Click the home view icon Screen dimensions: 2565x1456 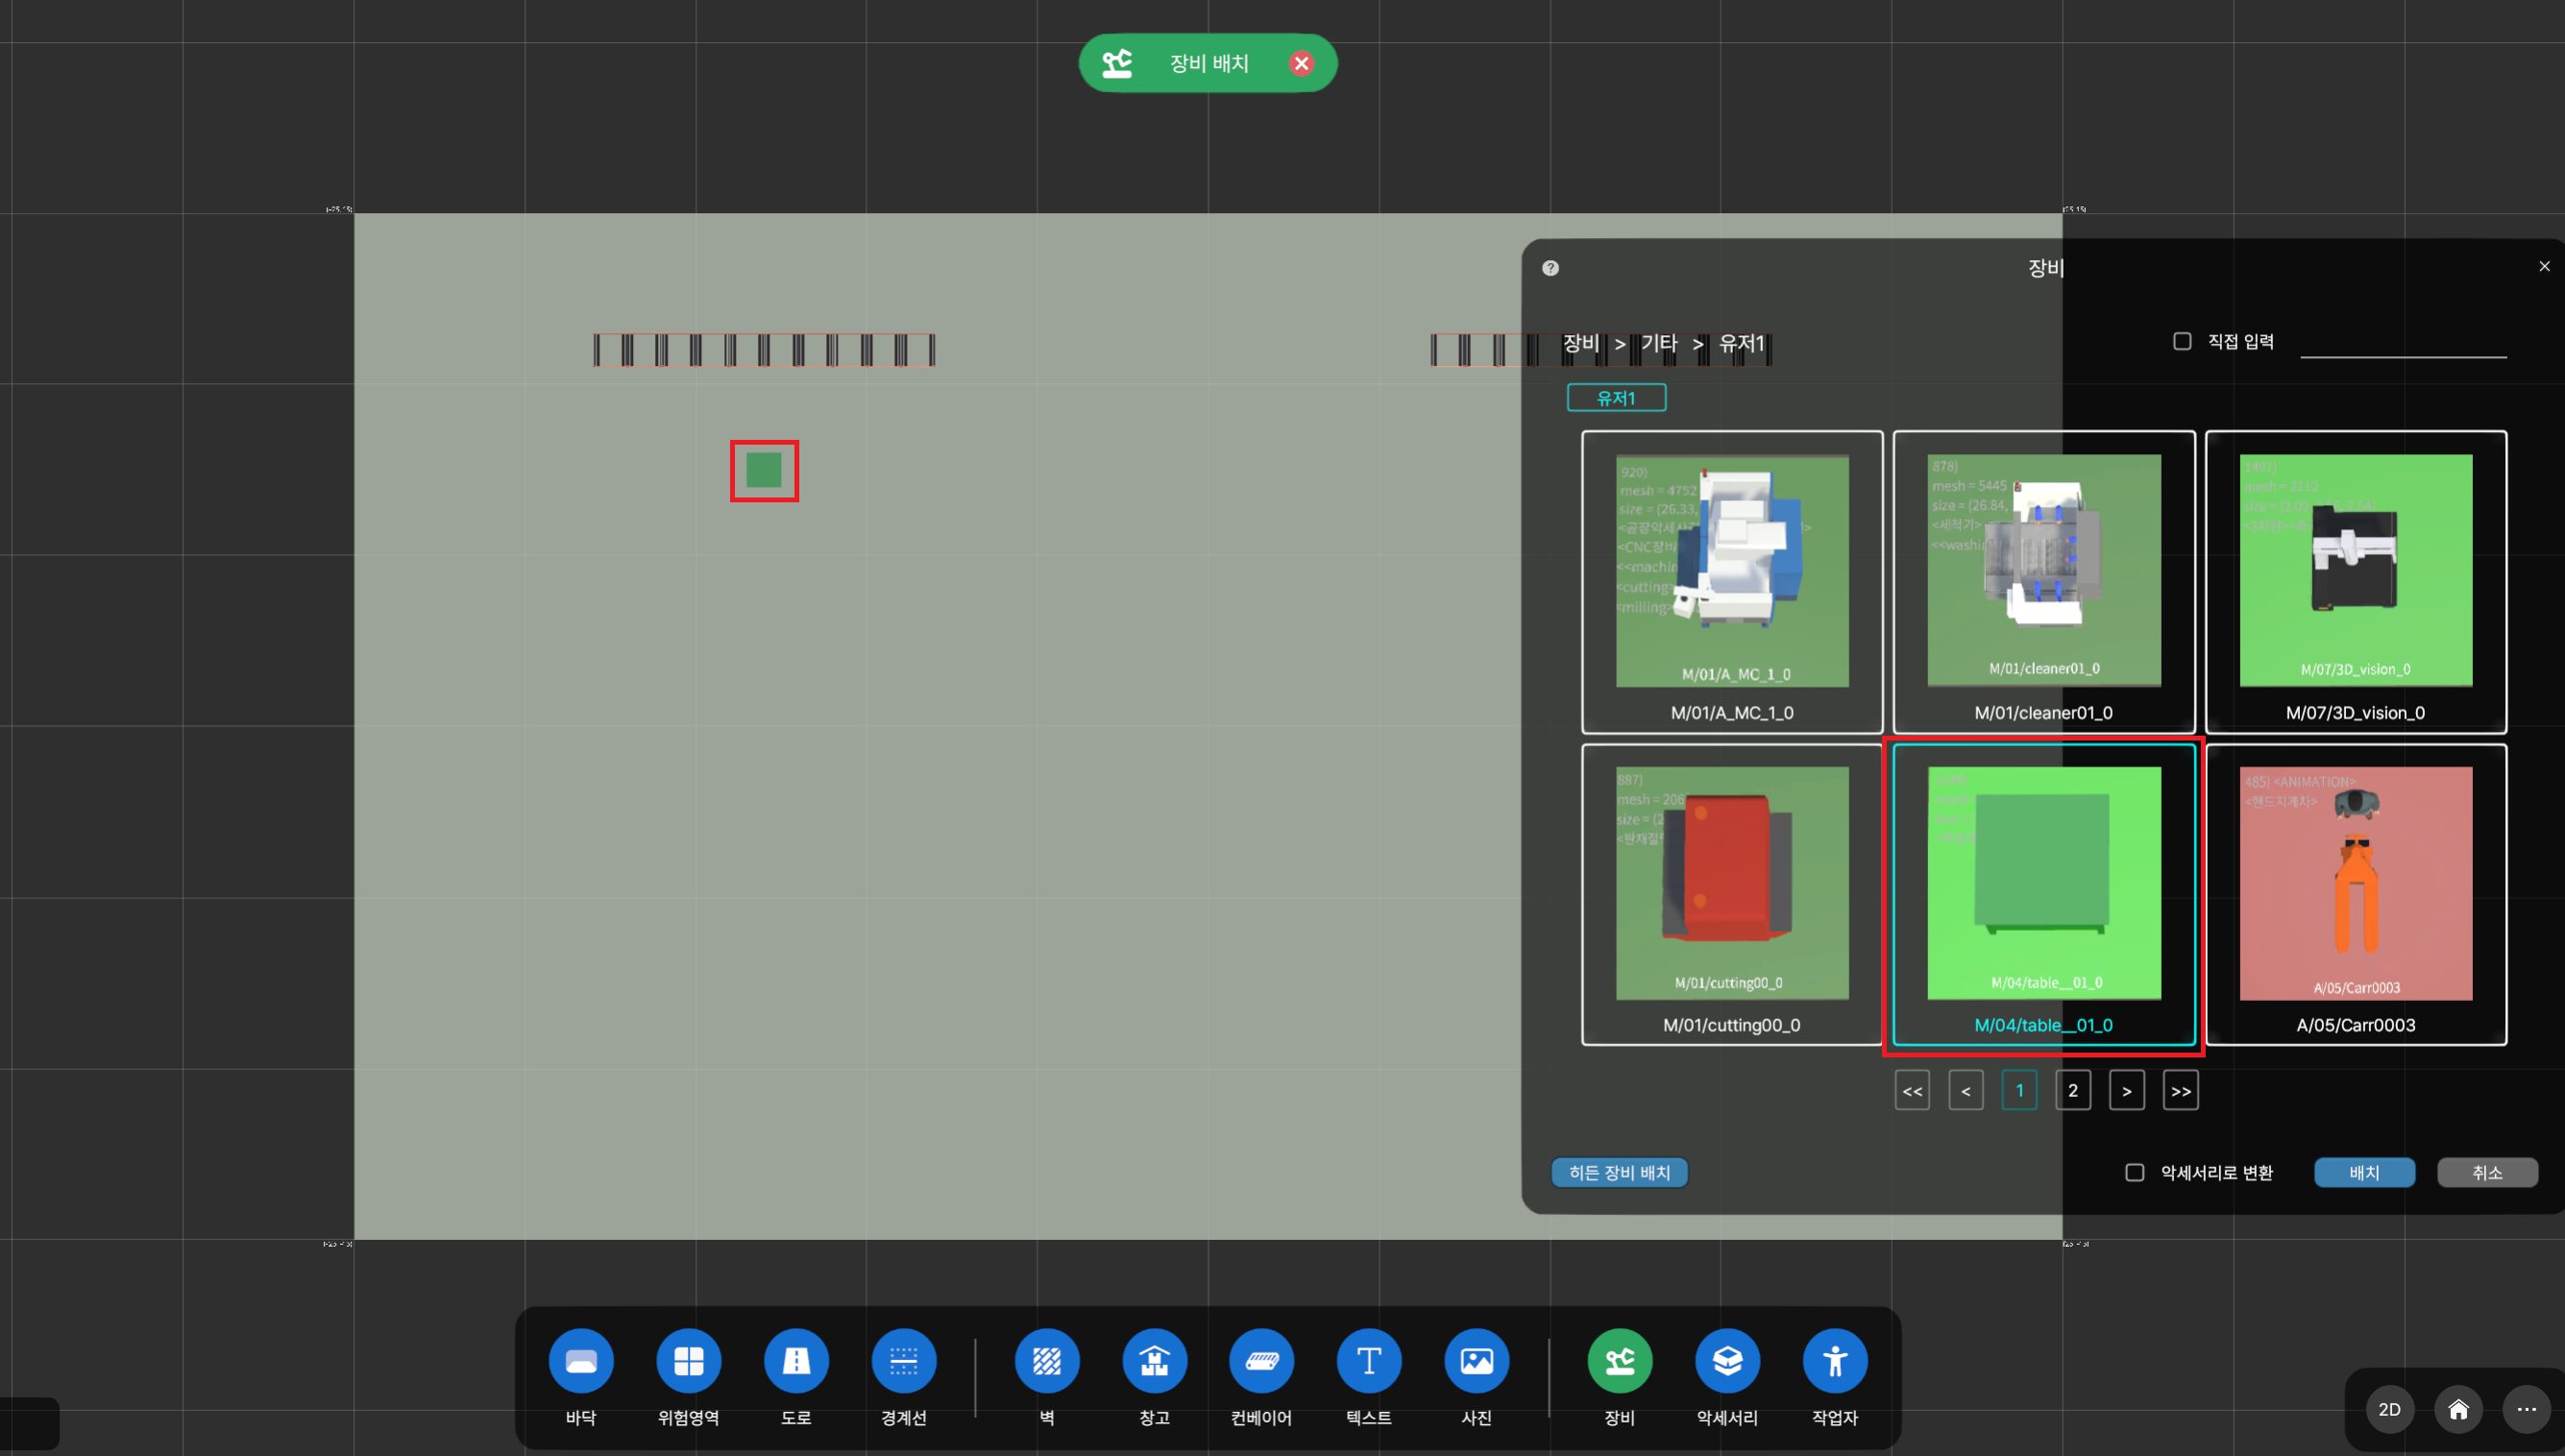tap(2458, 1410)
